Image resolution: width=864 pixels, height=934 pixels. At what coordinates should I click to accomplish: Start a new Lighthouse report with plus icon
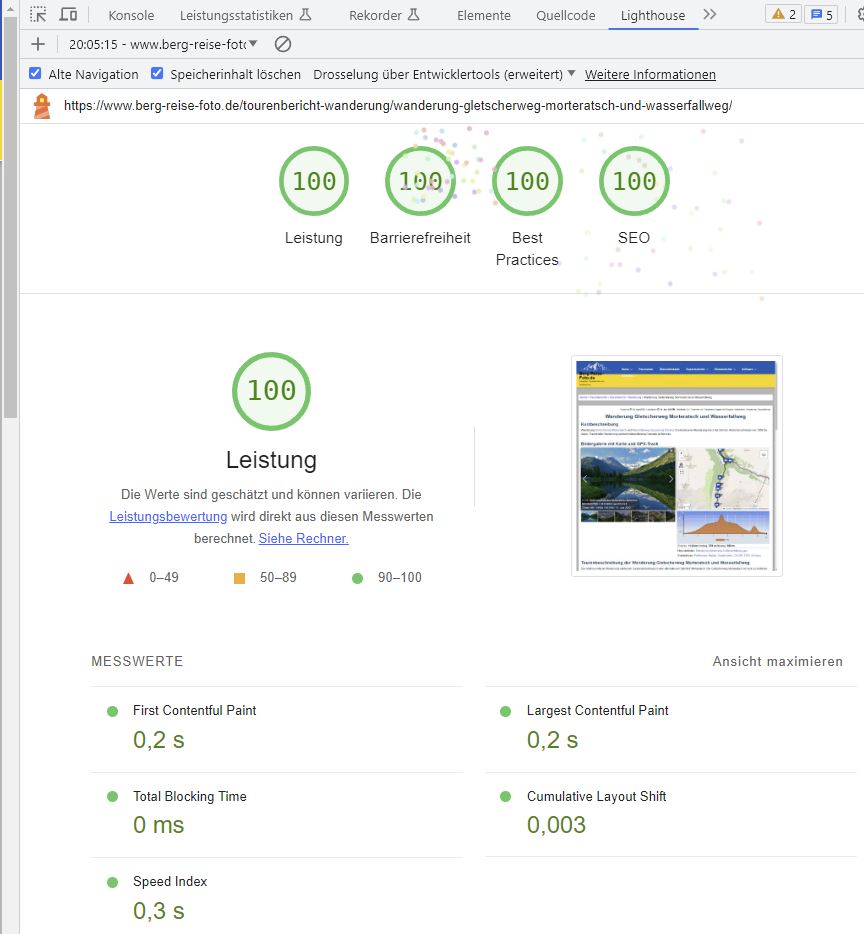tap(38, 44)
